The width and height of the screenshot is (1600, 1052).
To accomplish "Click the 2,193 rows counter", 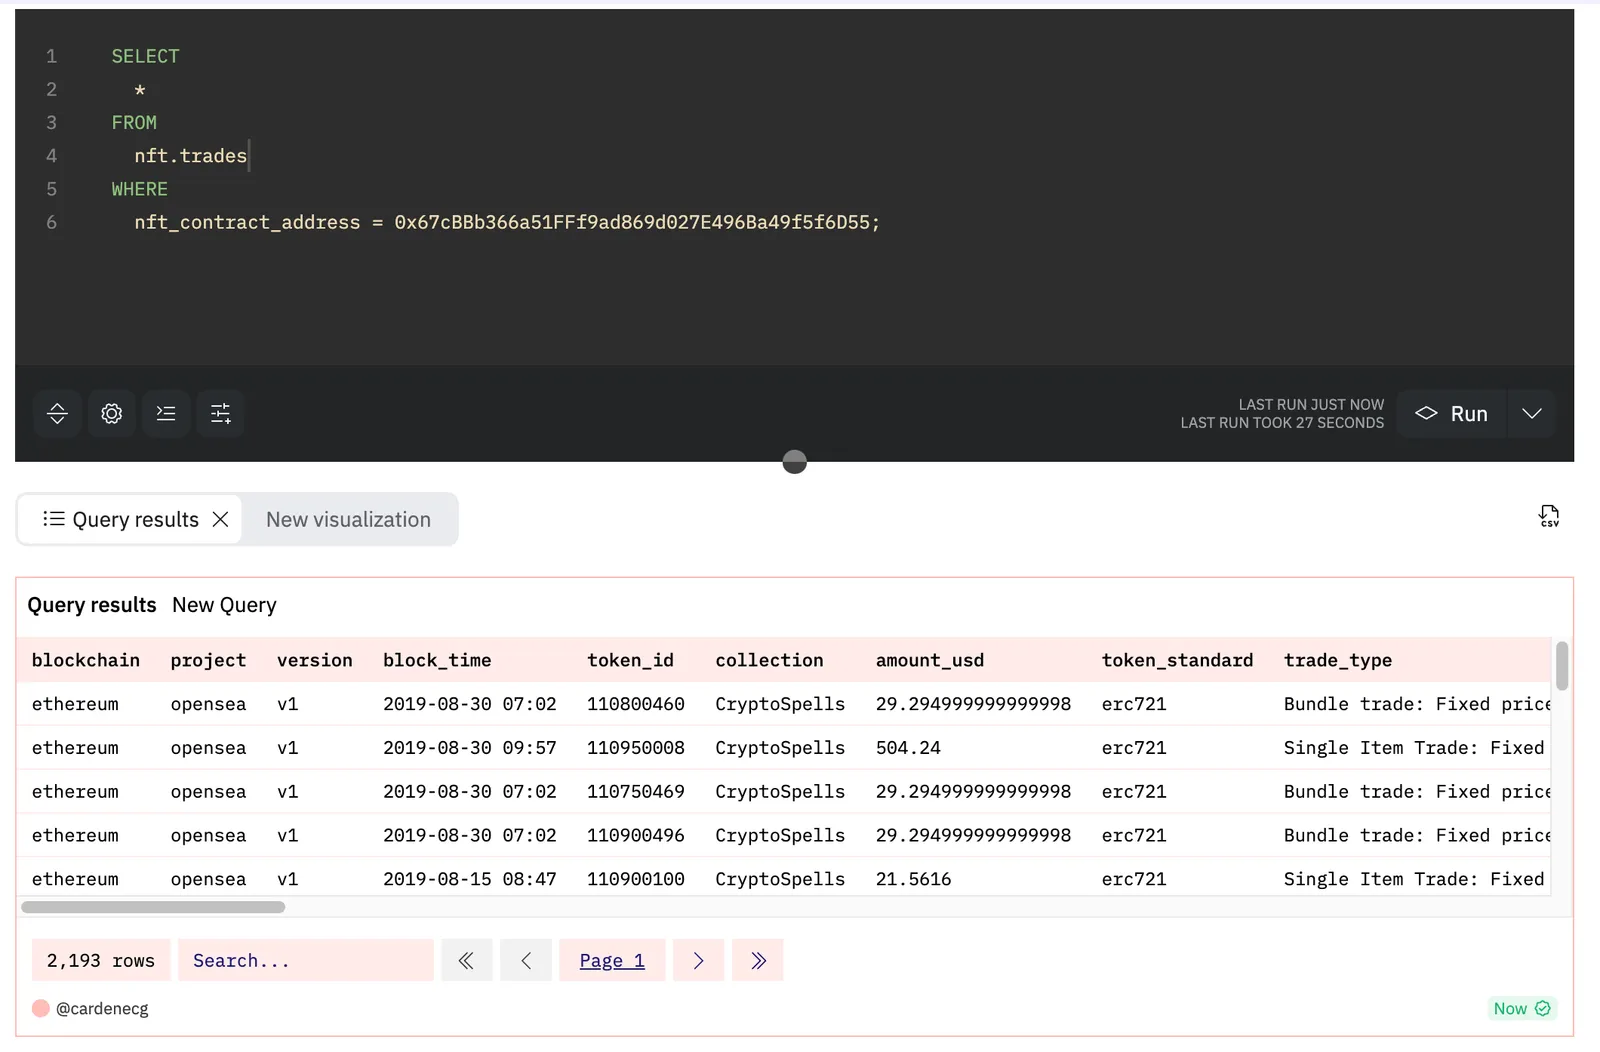I will point(101,960).
